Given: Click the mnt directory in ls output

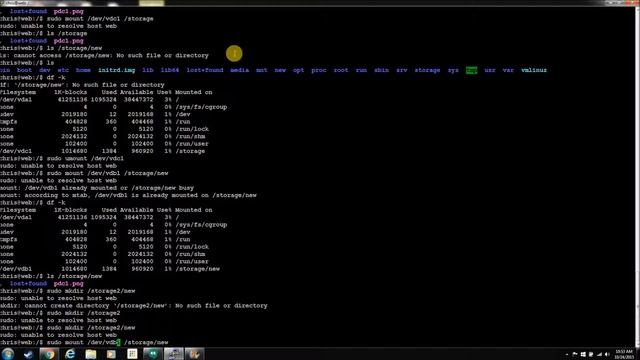Looking at the screenshot, I should 262,70.
